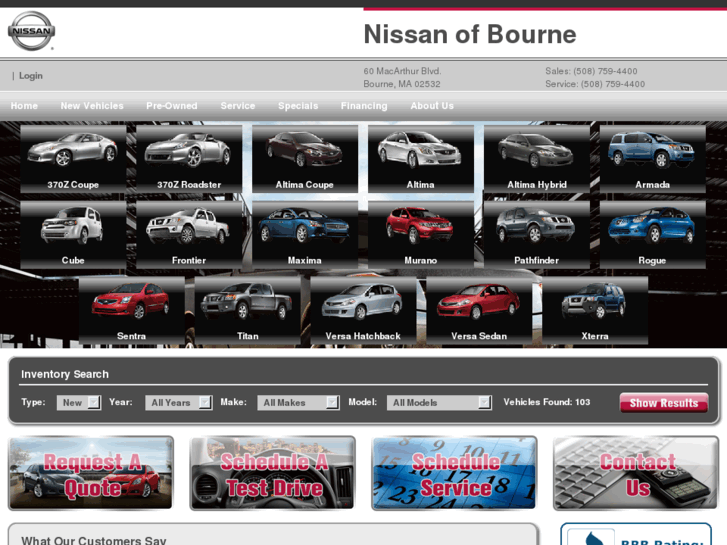Select the Altima Hybrid model tile
This screenshot has height=545, width=727.
pyautogui.click(x=537, y=159)
